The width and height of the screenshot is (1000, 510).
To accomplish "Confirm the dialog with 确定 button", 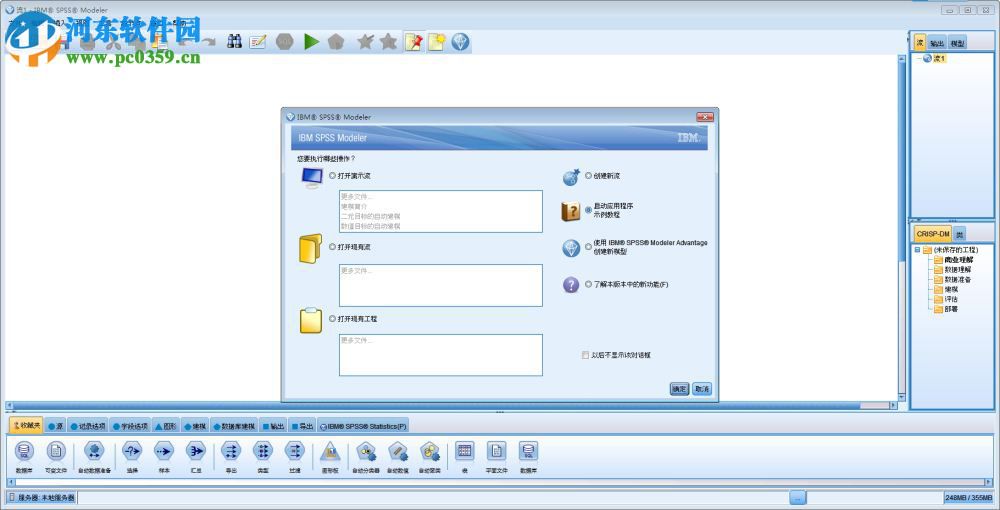I will (679, 389).
